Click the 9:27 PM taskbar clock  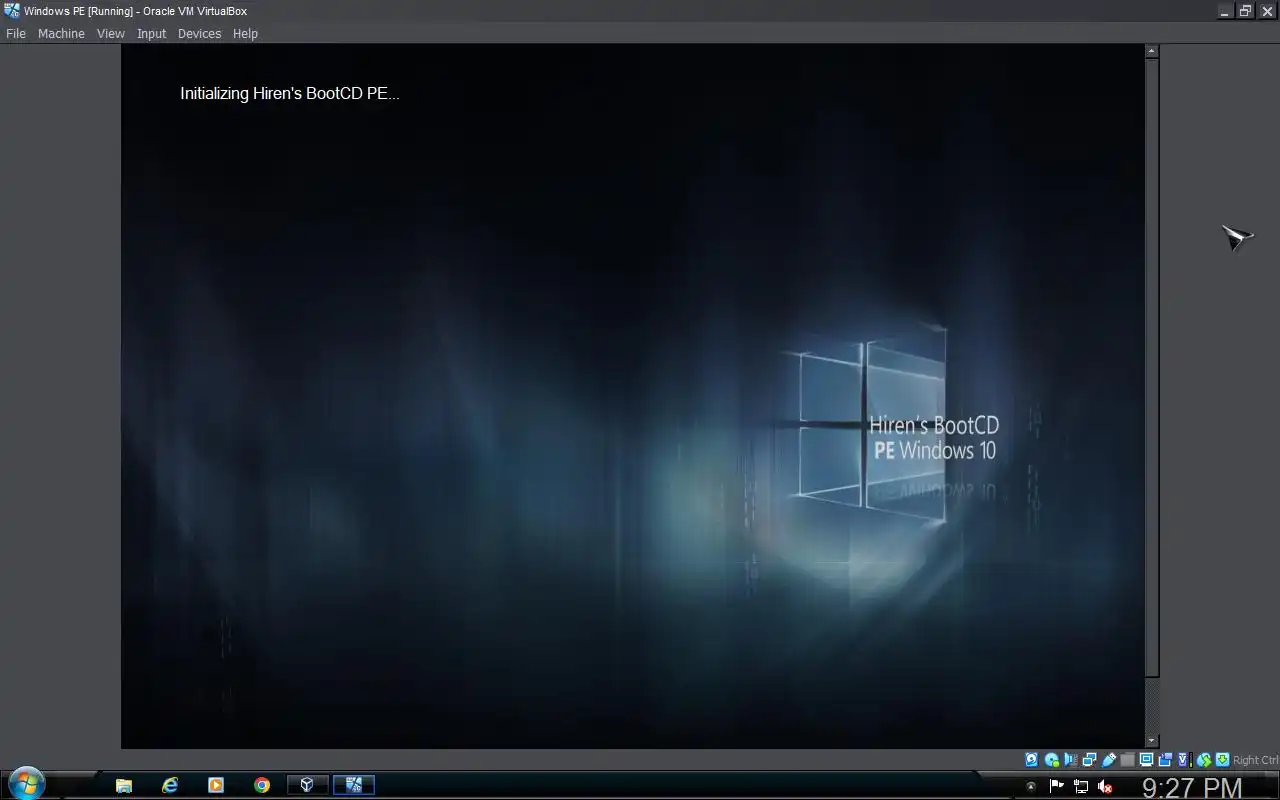click(1192, 787)
